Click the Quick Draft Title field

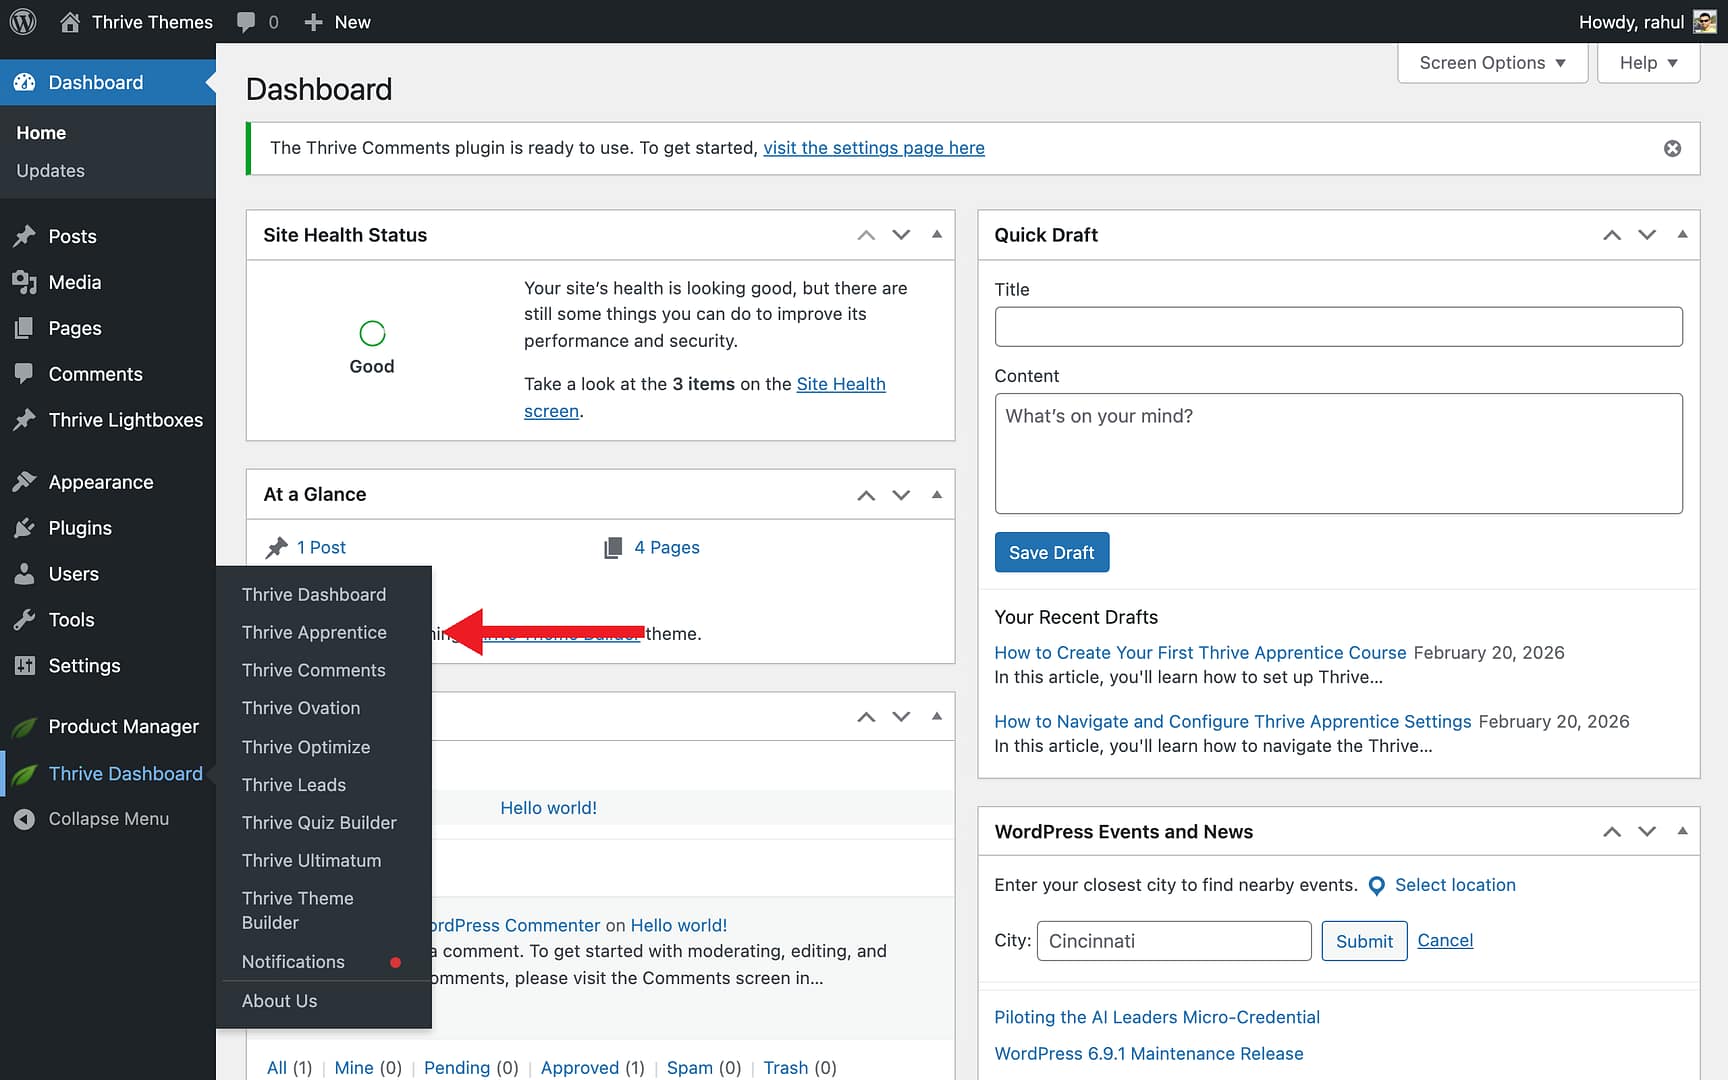click(x=1338, y=327)
